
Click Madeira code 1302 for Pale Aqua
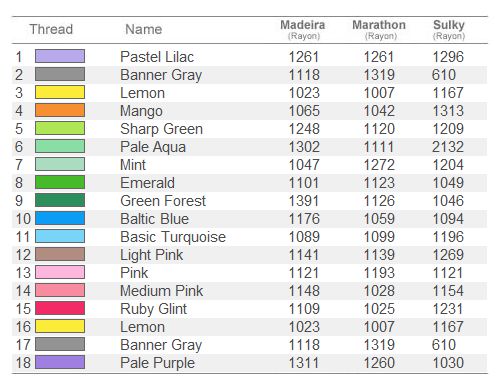(304, 147)
